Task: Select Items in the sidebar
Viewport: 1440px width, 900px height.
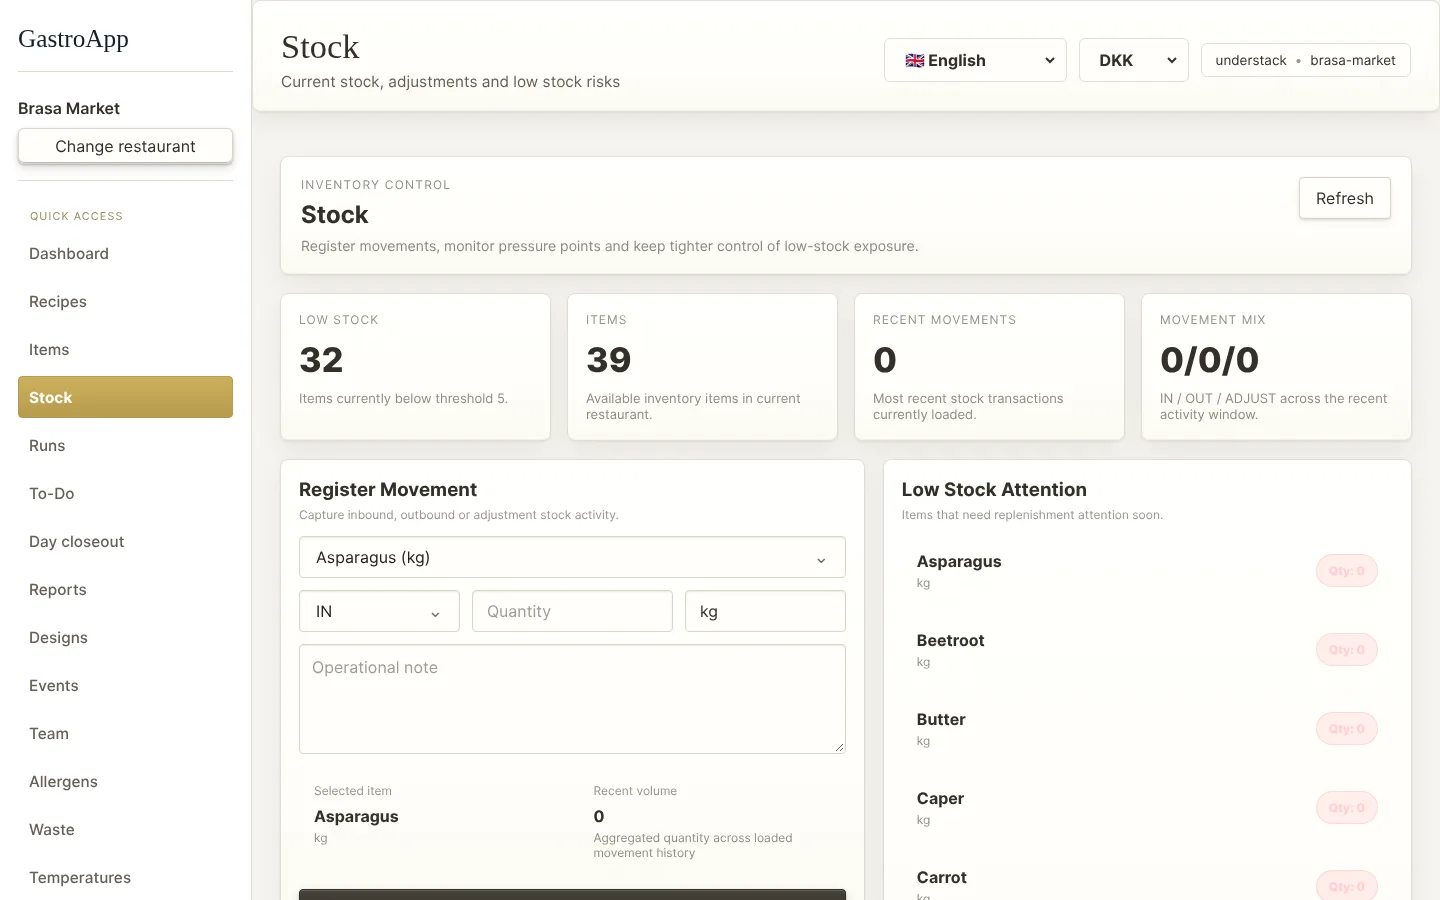Action: tap(125, 350)
